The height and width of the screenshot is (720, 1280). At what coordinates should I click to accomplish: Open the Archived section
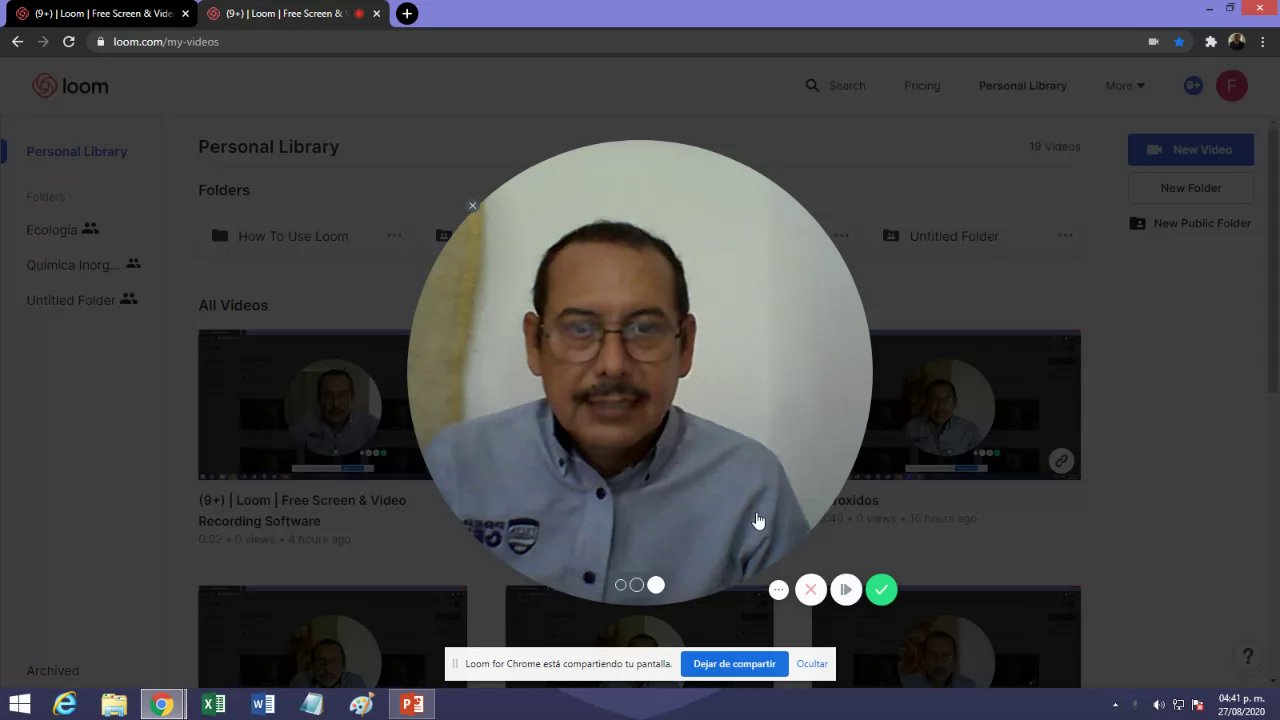(52, 671)
